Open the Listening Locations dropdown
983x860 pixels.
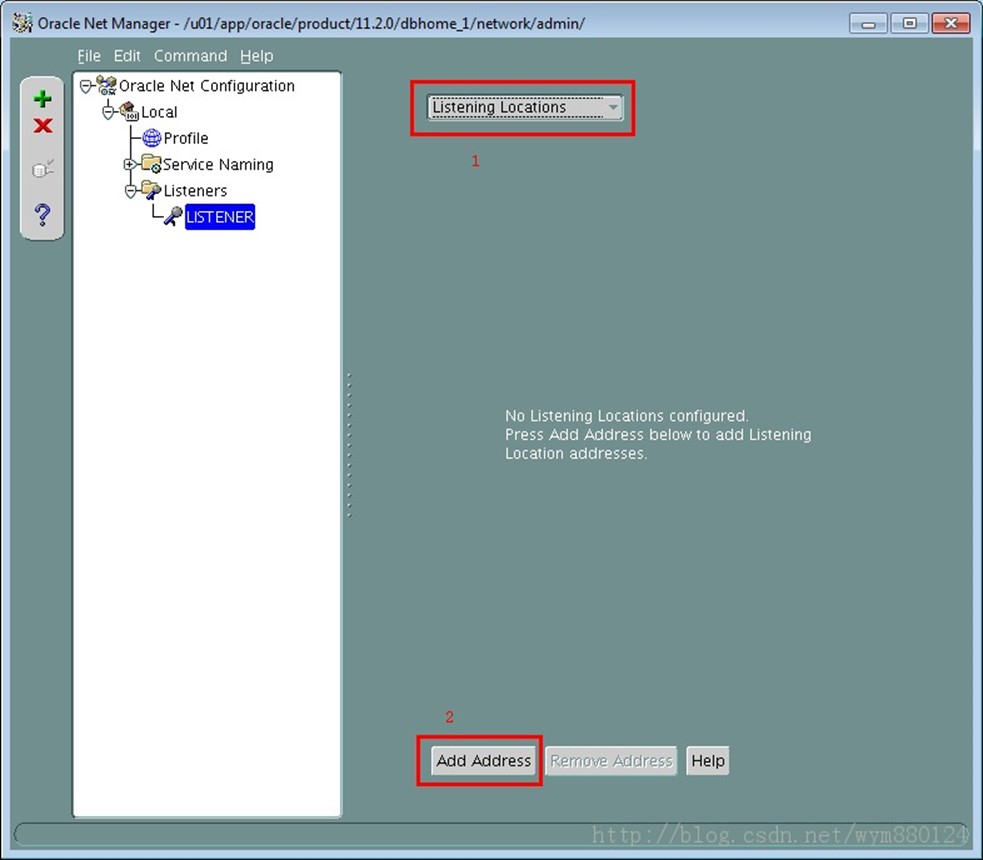point(525,107)
